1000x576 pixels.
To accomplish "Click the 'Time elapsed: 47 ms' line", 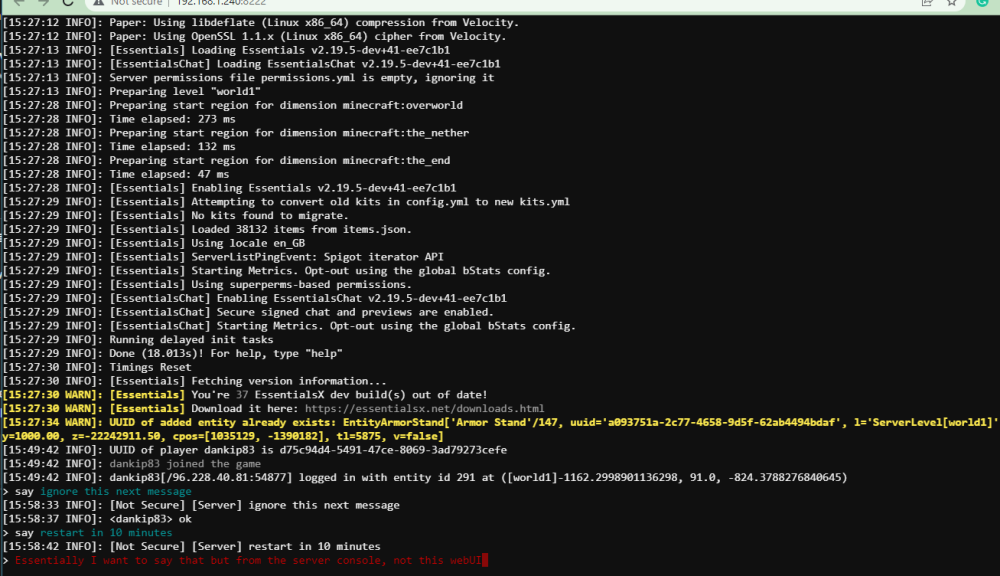I will pos(116,174).
